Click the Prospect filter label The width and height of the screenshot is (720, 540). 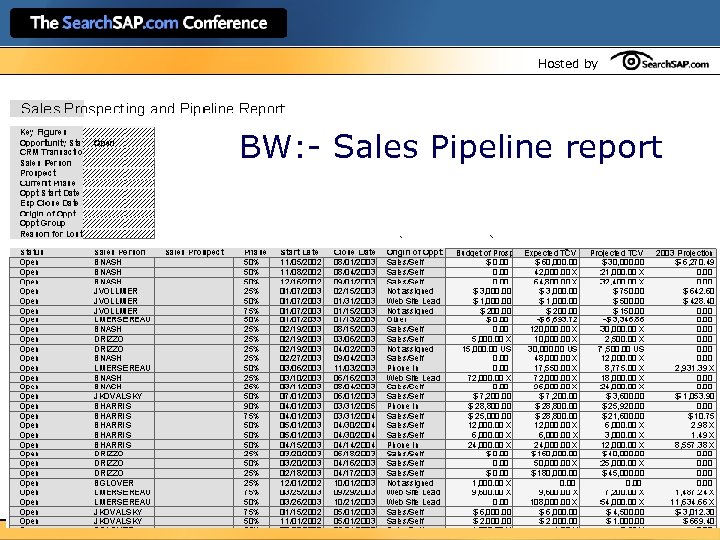point(38,173)
